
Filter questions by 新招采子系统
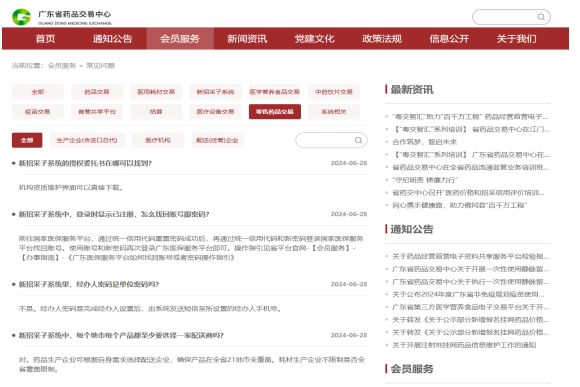click(215, 92)
